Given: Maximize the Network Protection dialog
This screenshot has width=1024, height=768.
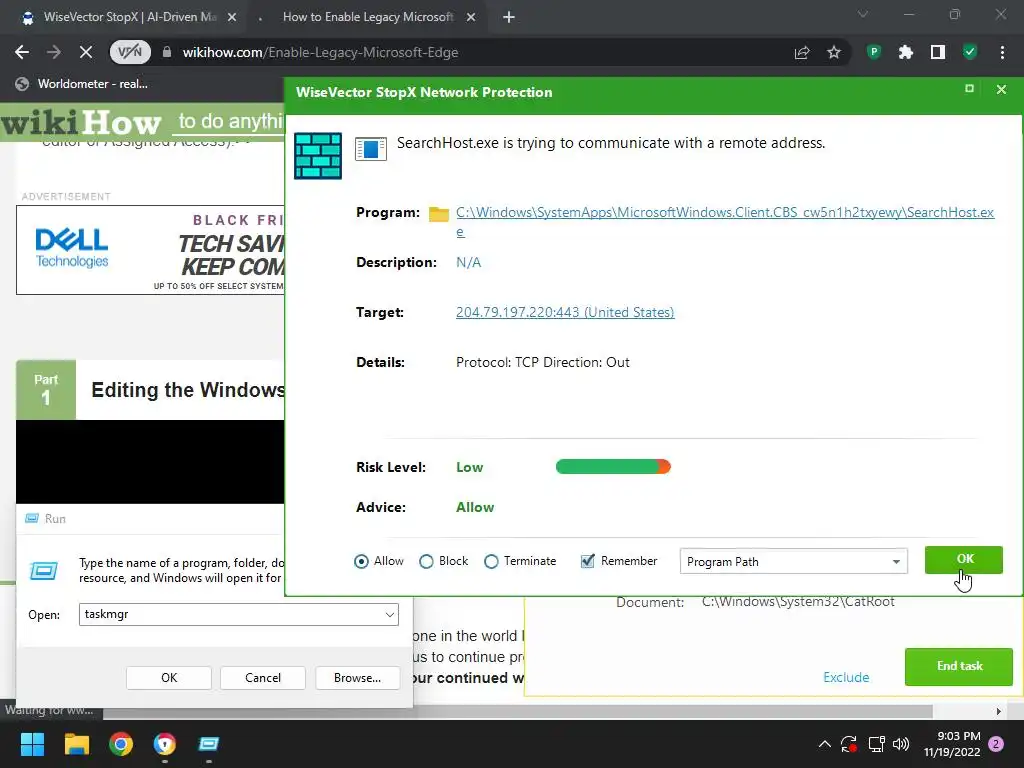Looking at the screenshot, I should 969,89.
